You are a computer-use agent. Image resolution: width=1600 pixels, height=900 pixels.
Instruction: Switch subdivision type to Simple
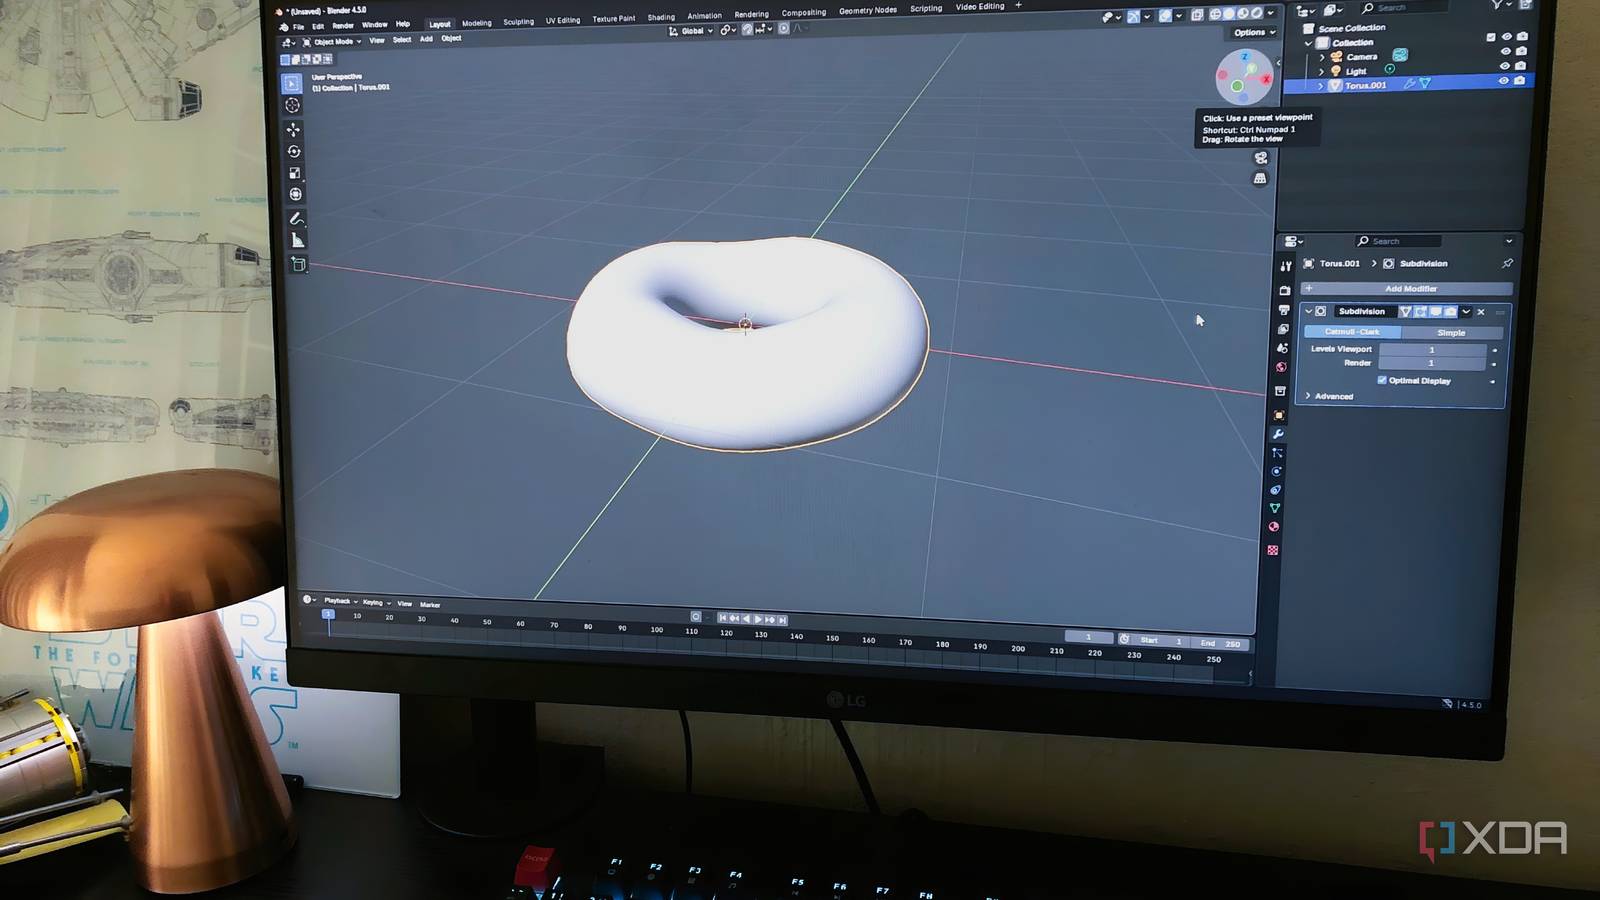coord(1451,333)
